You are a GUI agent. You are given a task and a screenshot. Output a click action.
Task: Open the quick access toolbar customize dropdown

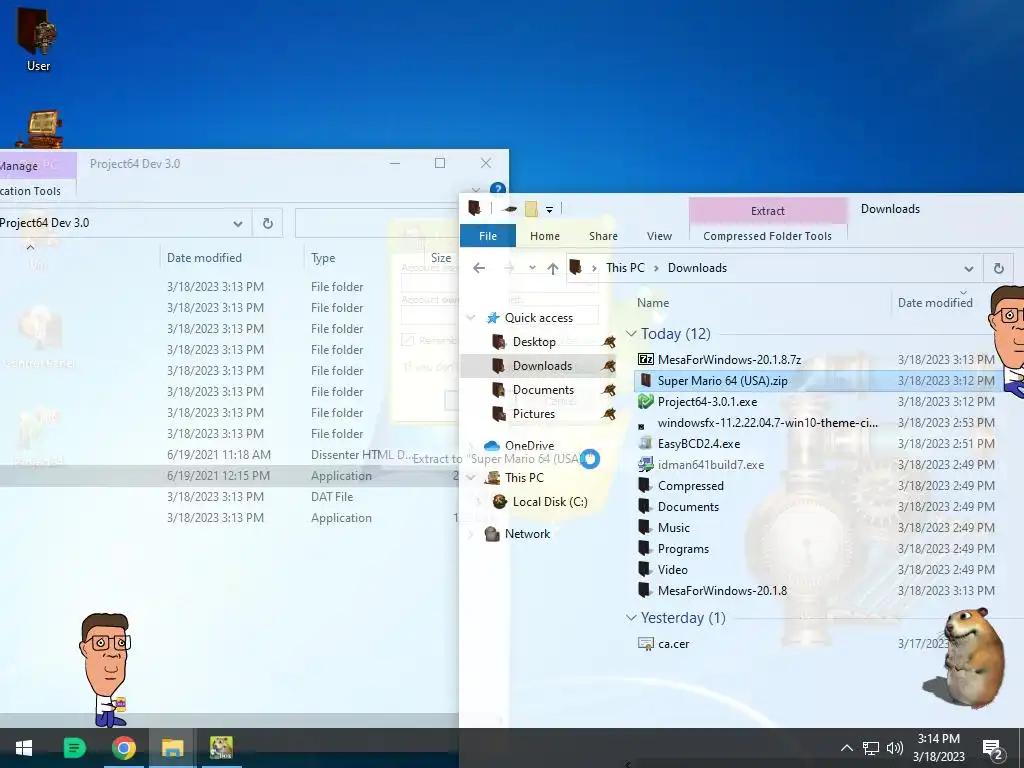pos(549,210)
